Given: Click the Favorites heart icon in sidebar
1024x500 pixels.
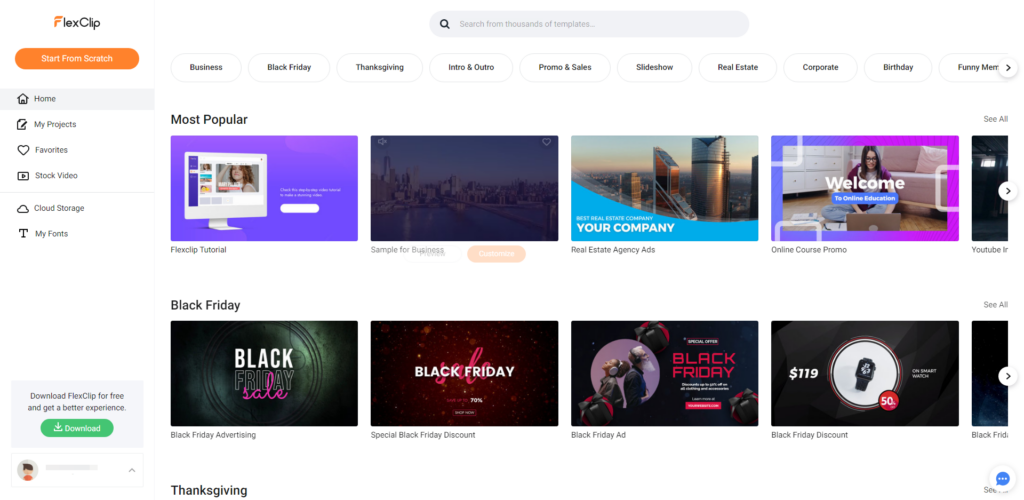Looking at the screenshot, I should coord(23,150).
